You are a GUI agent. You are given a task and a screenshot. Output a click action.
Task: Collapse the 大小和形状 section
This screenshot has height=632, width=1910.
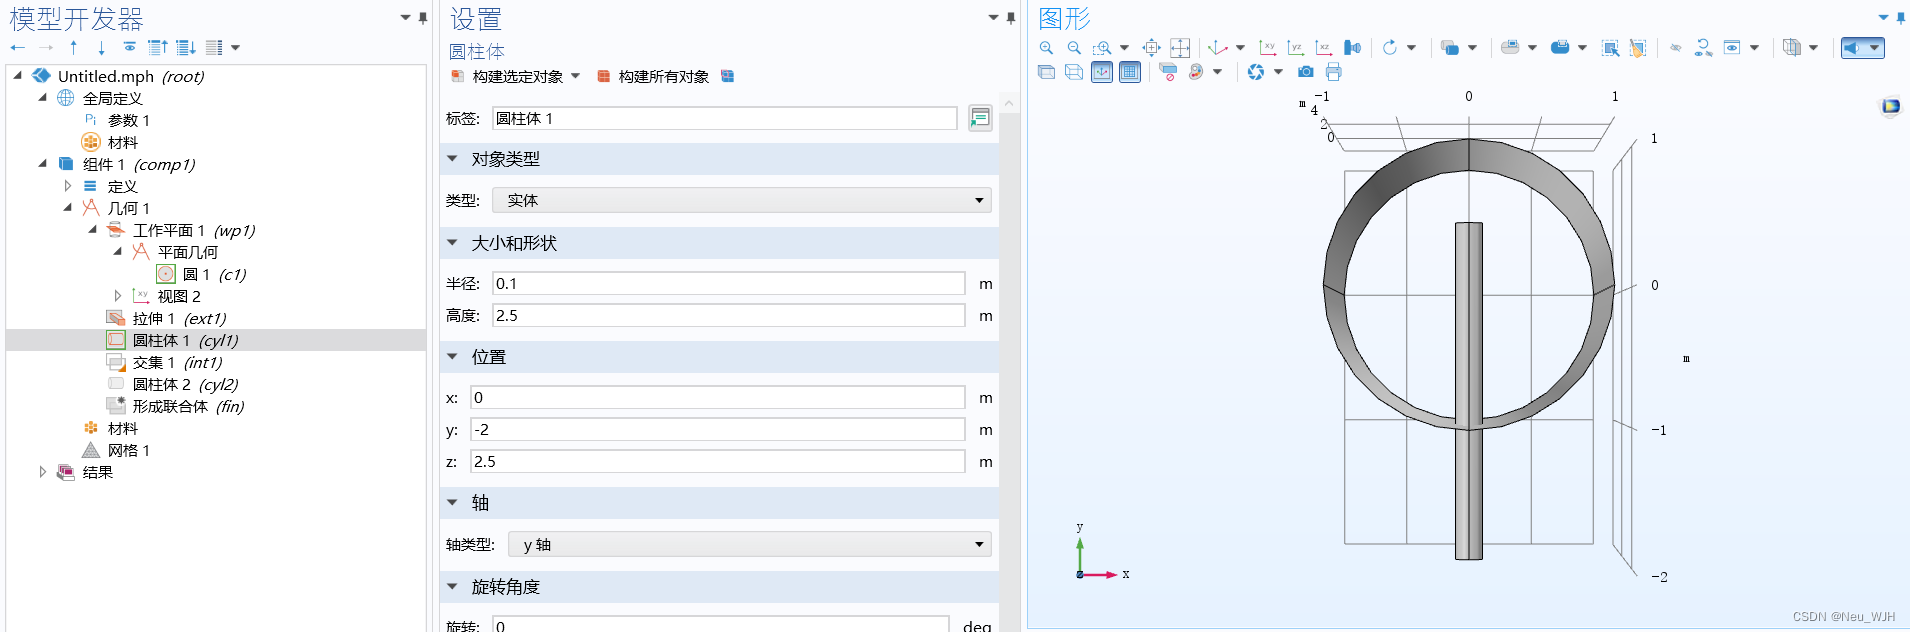click(452, 243)
